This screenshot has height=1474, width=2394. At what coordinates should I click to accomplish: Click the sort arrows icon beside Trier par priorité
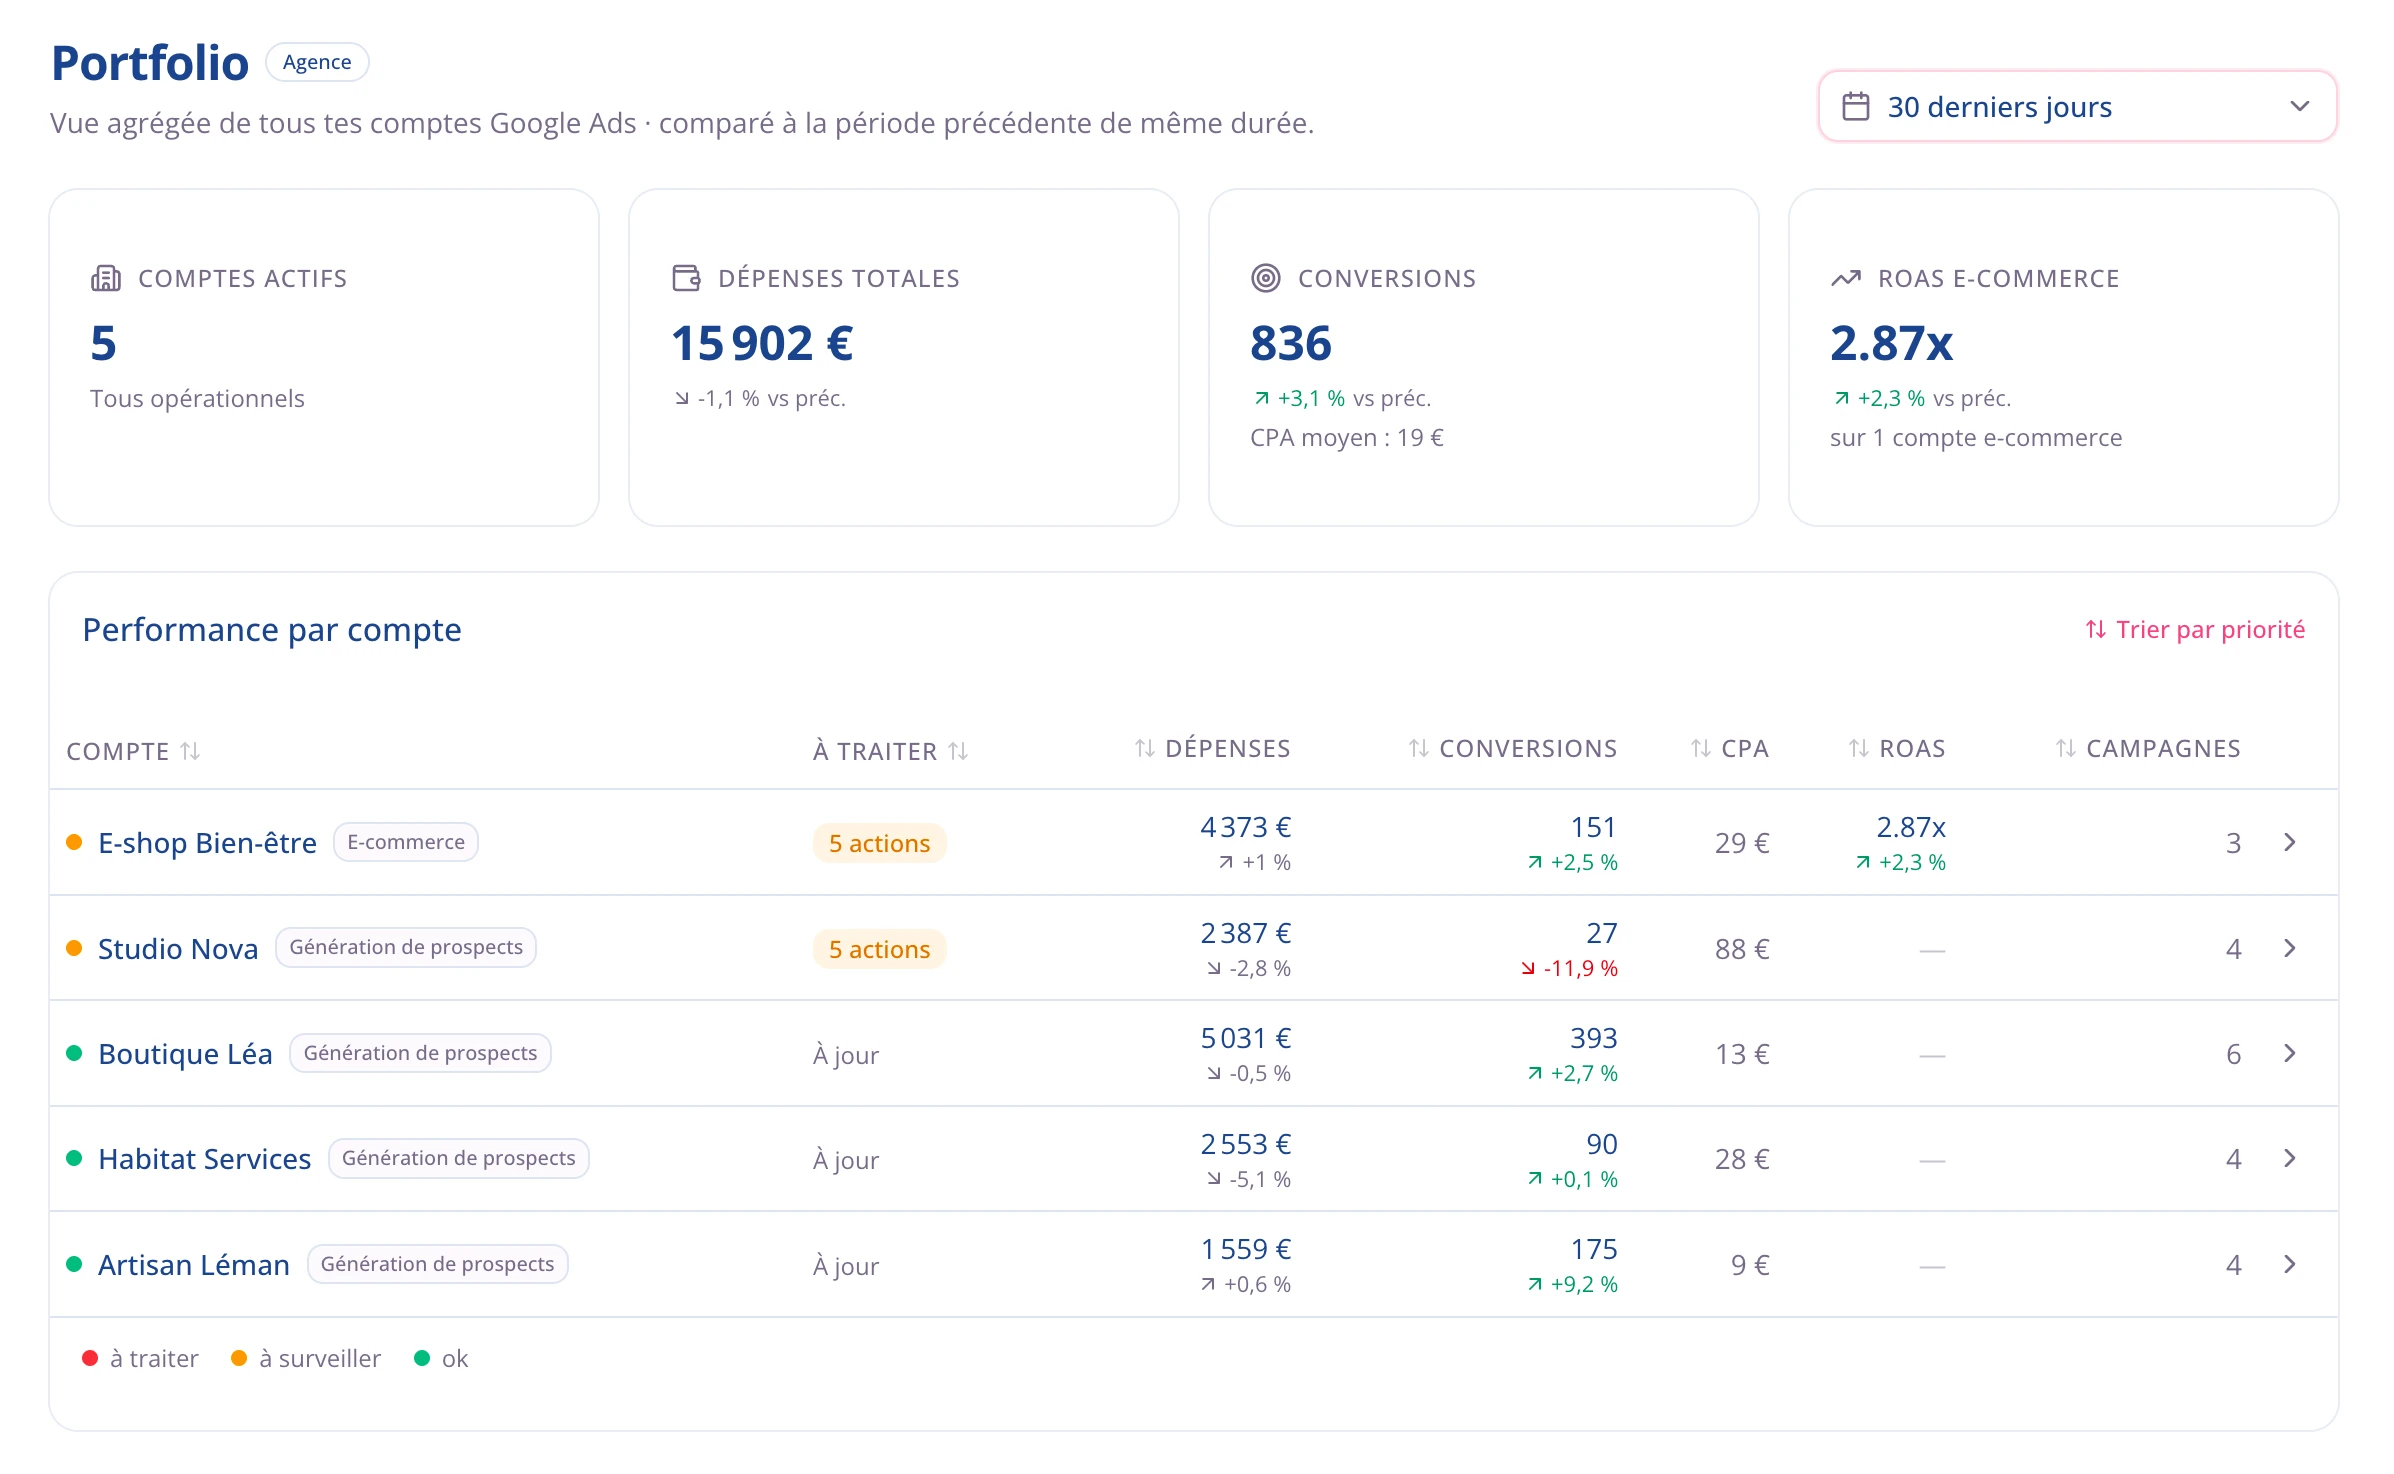2096,629
